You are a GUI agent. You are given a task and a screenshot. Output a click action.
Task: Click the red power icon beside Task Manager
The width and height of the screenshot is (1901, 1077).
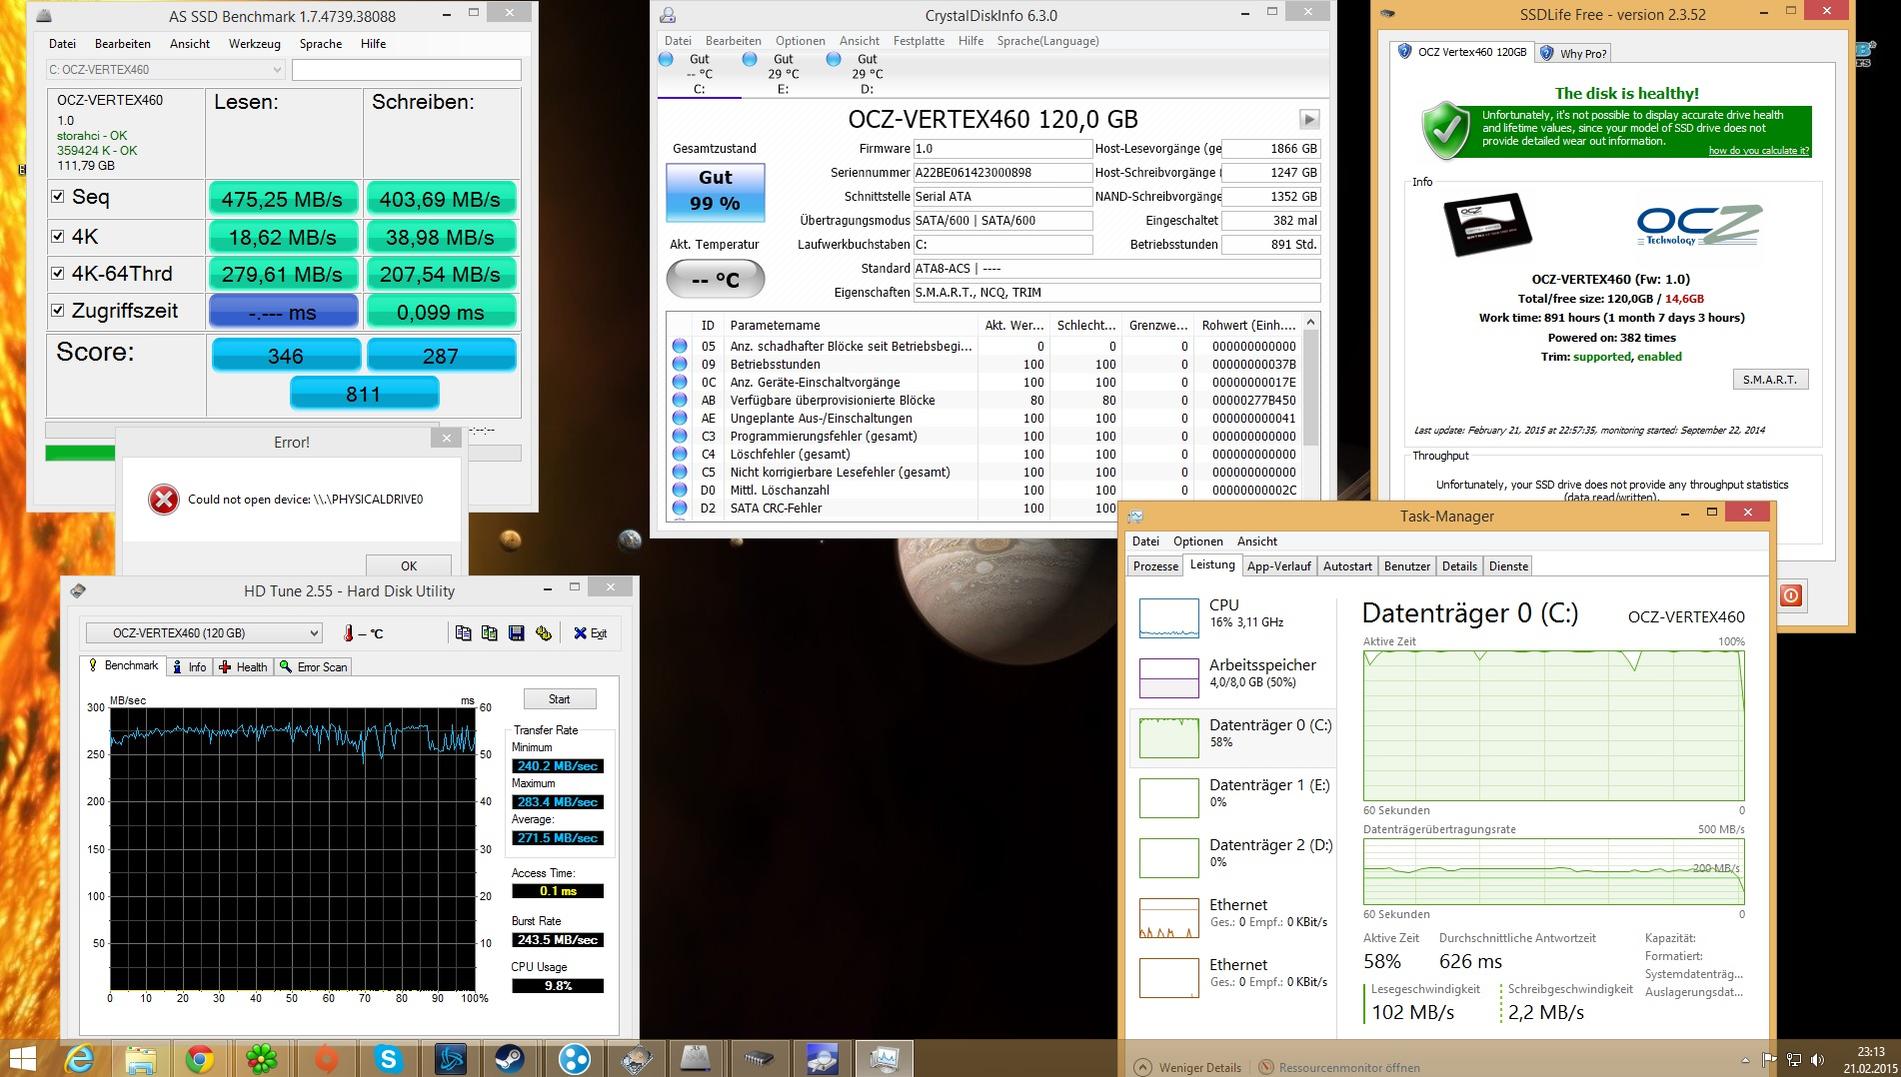point(1790,596)
